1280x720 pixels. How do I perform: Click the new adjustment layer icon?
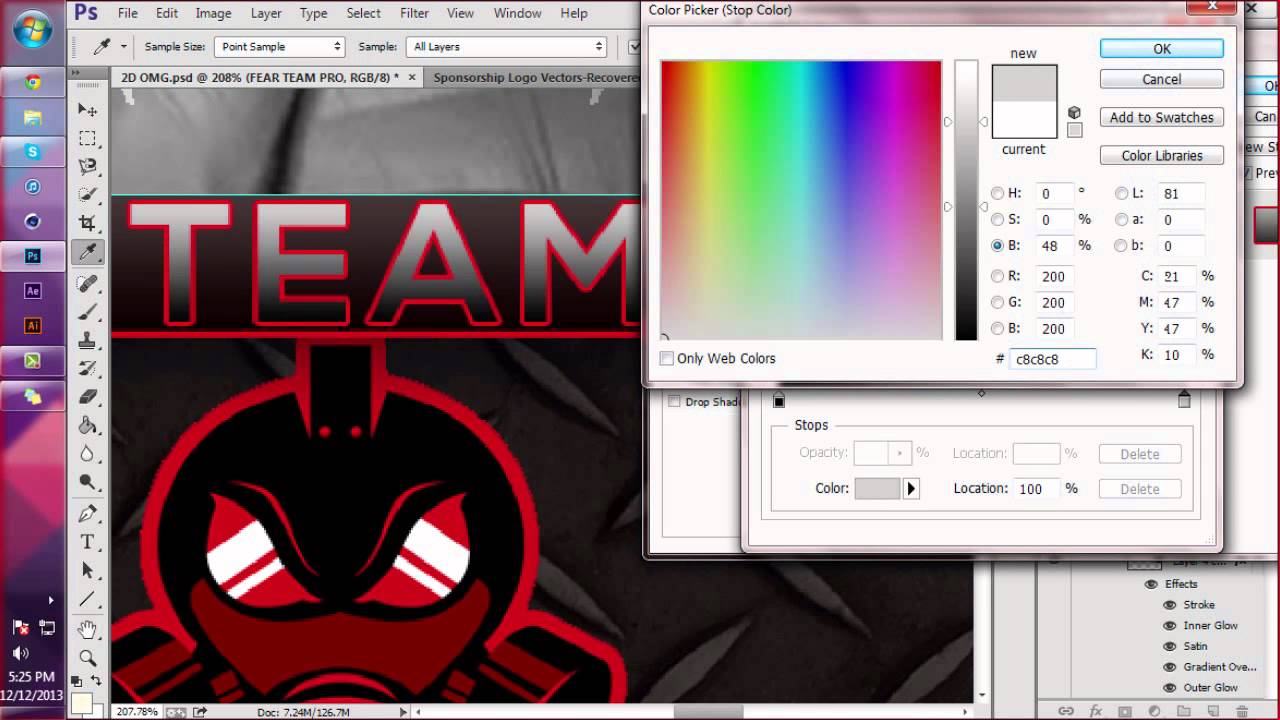tap(1154, 711)
